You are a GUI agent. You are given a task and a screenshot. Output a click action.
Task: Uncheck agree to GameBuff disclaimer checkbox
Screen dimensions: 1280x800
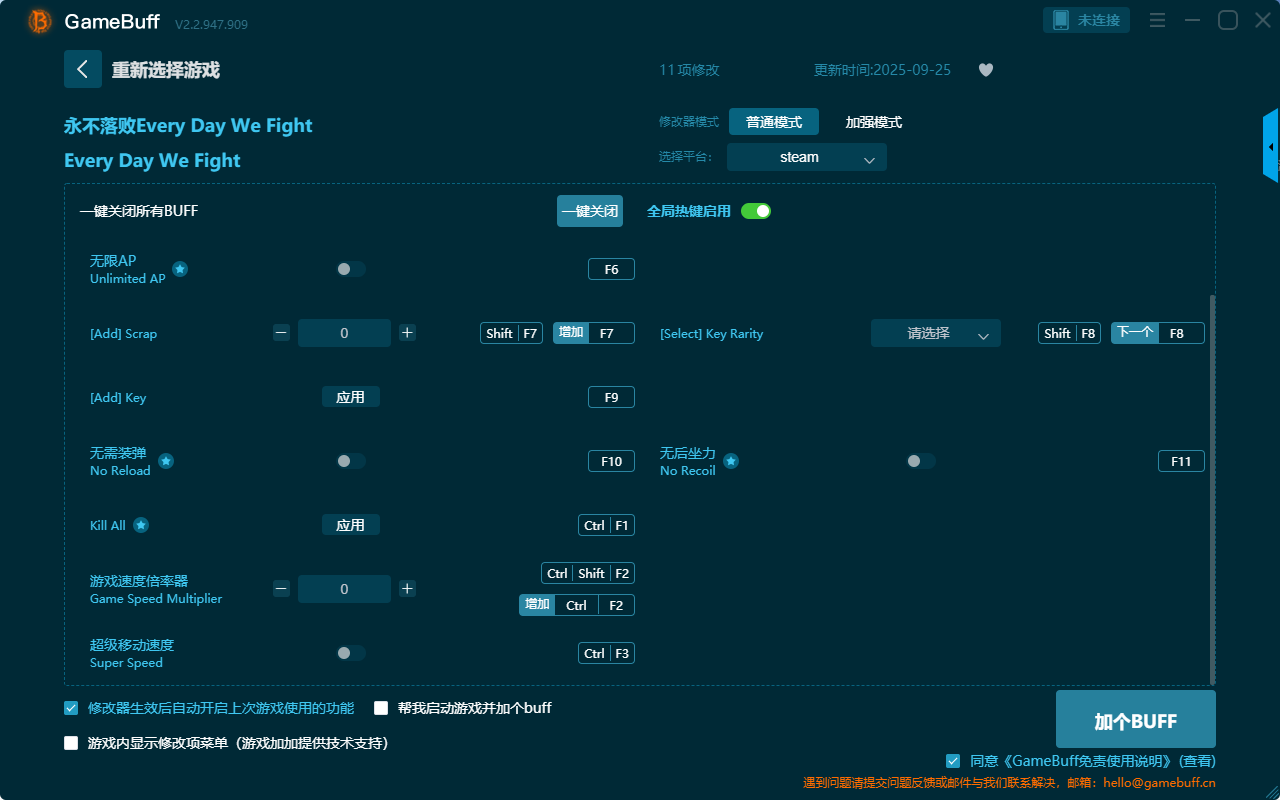click(953, 761)
